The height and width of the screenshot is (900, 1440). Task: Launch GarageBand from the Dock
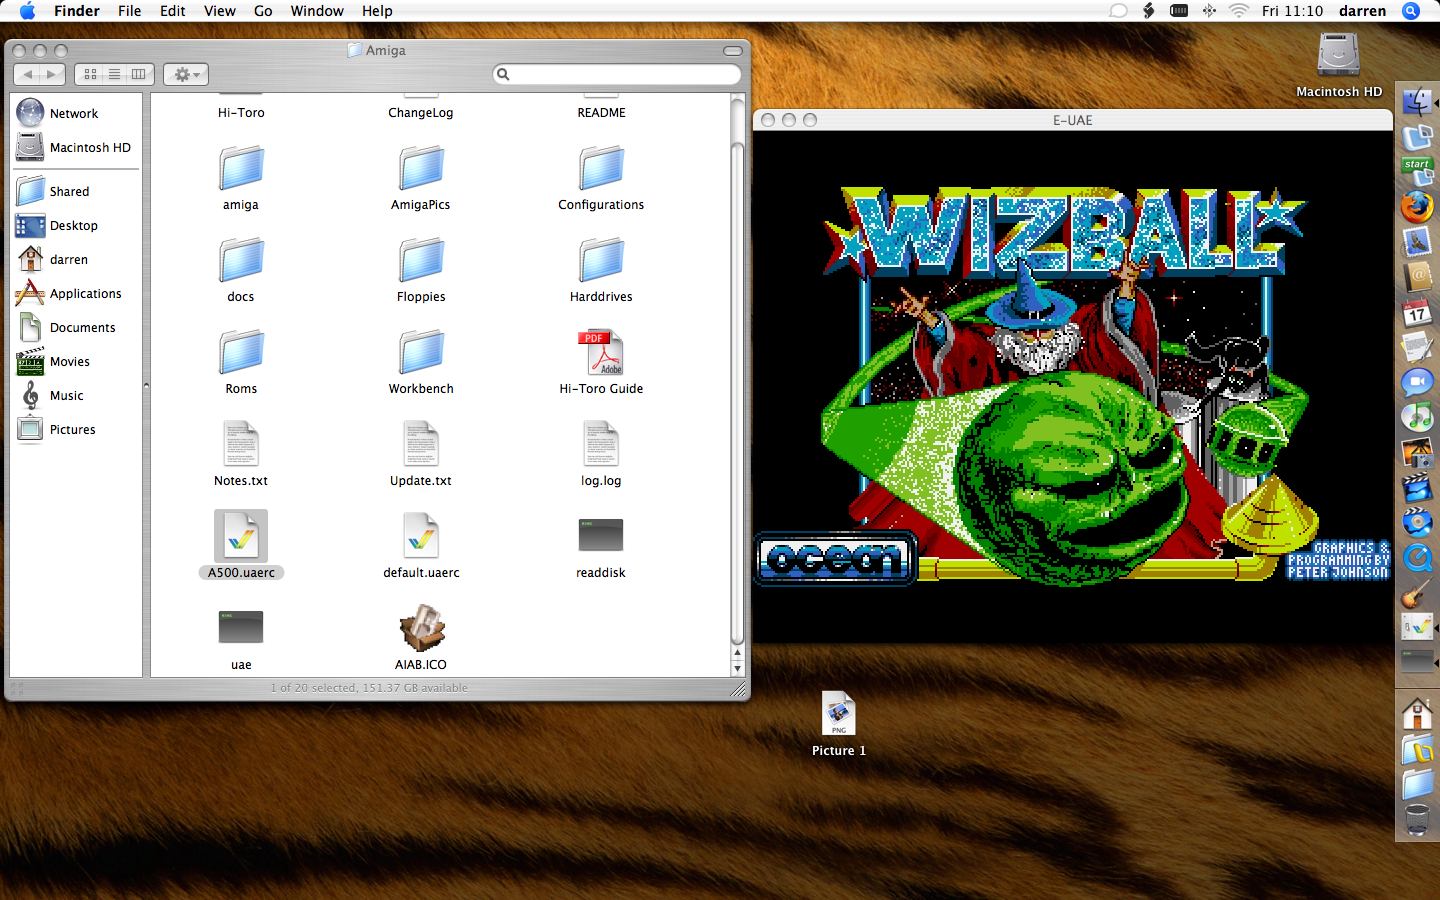tap(1417, 593)
